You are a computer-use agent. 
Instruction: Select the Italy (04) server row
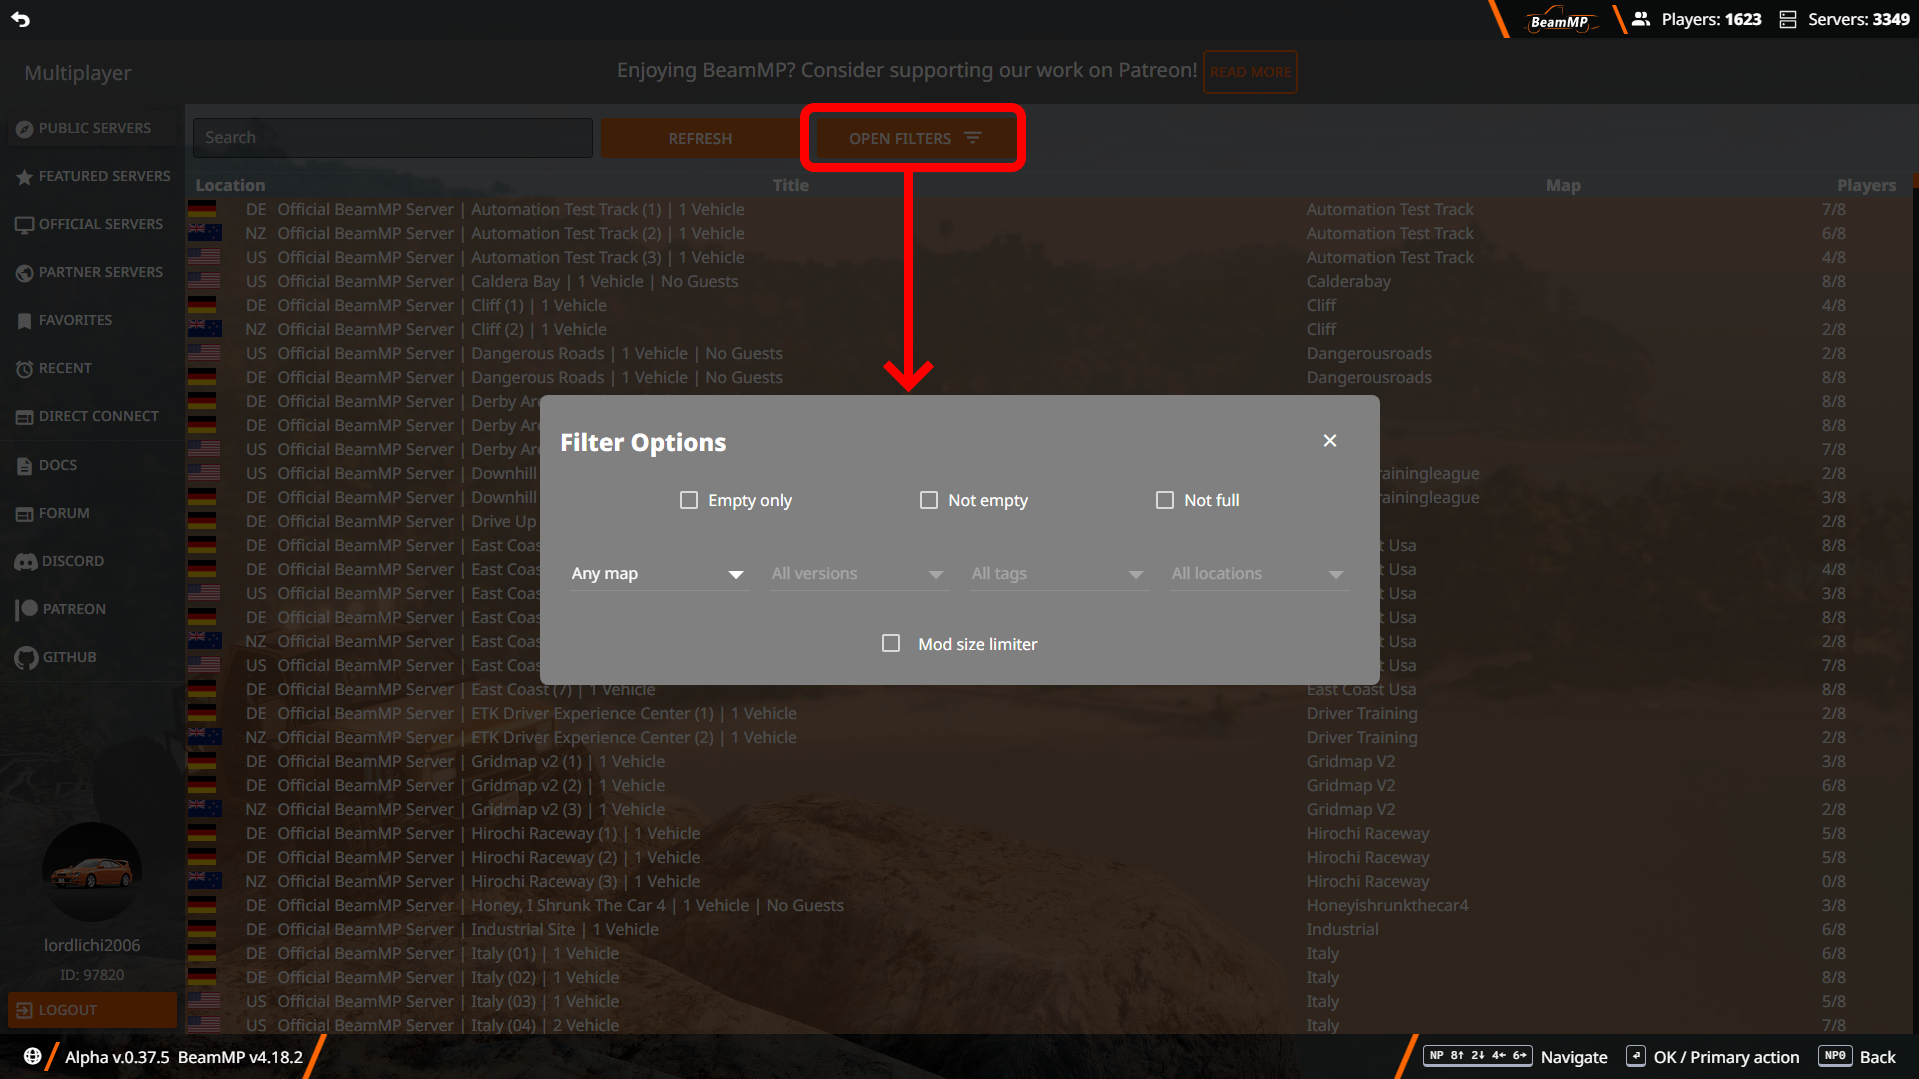pyautogui.click(x=1050, y=1026)
